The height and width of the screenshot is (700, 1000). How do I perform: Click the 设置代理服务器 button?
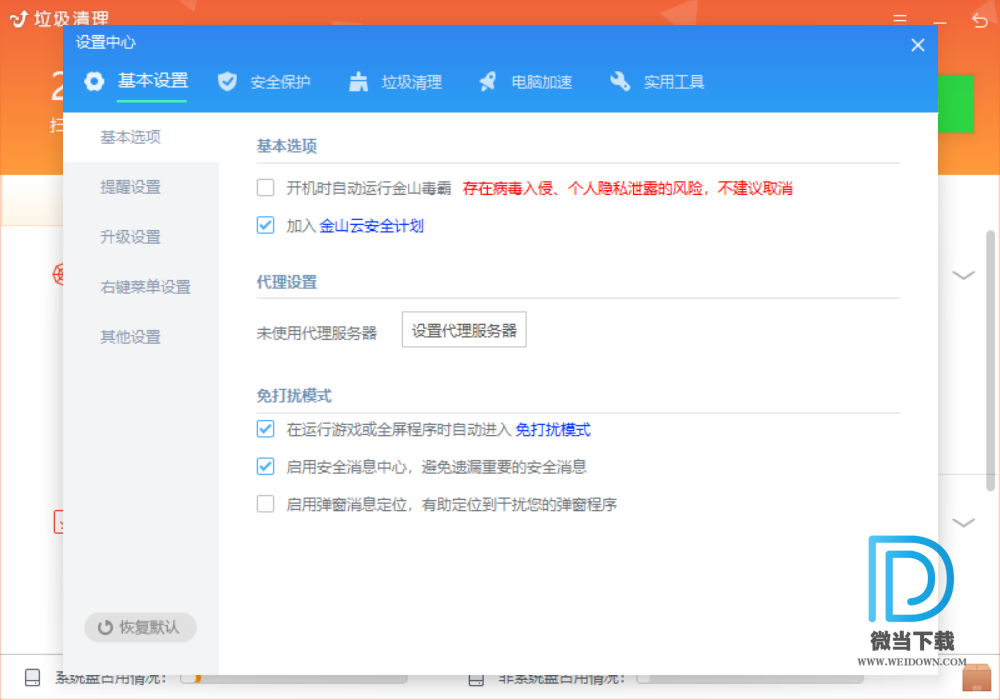pos(464,330)
